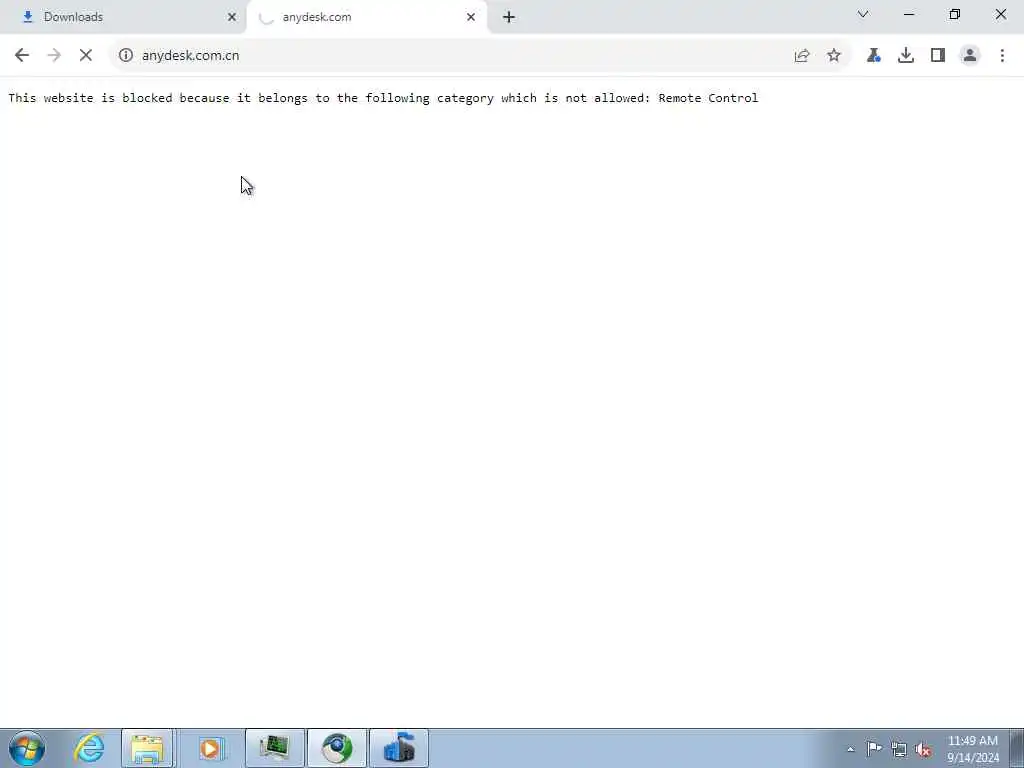The height and width of the screenshot is (768, 1024).
Task: Show hidden system tray icons
Action: (x=850, y=749)
